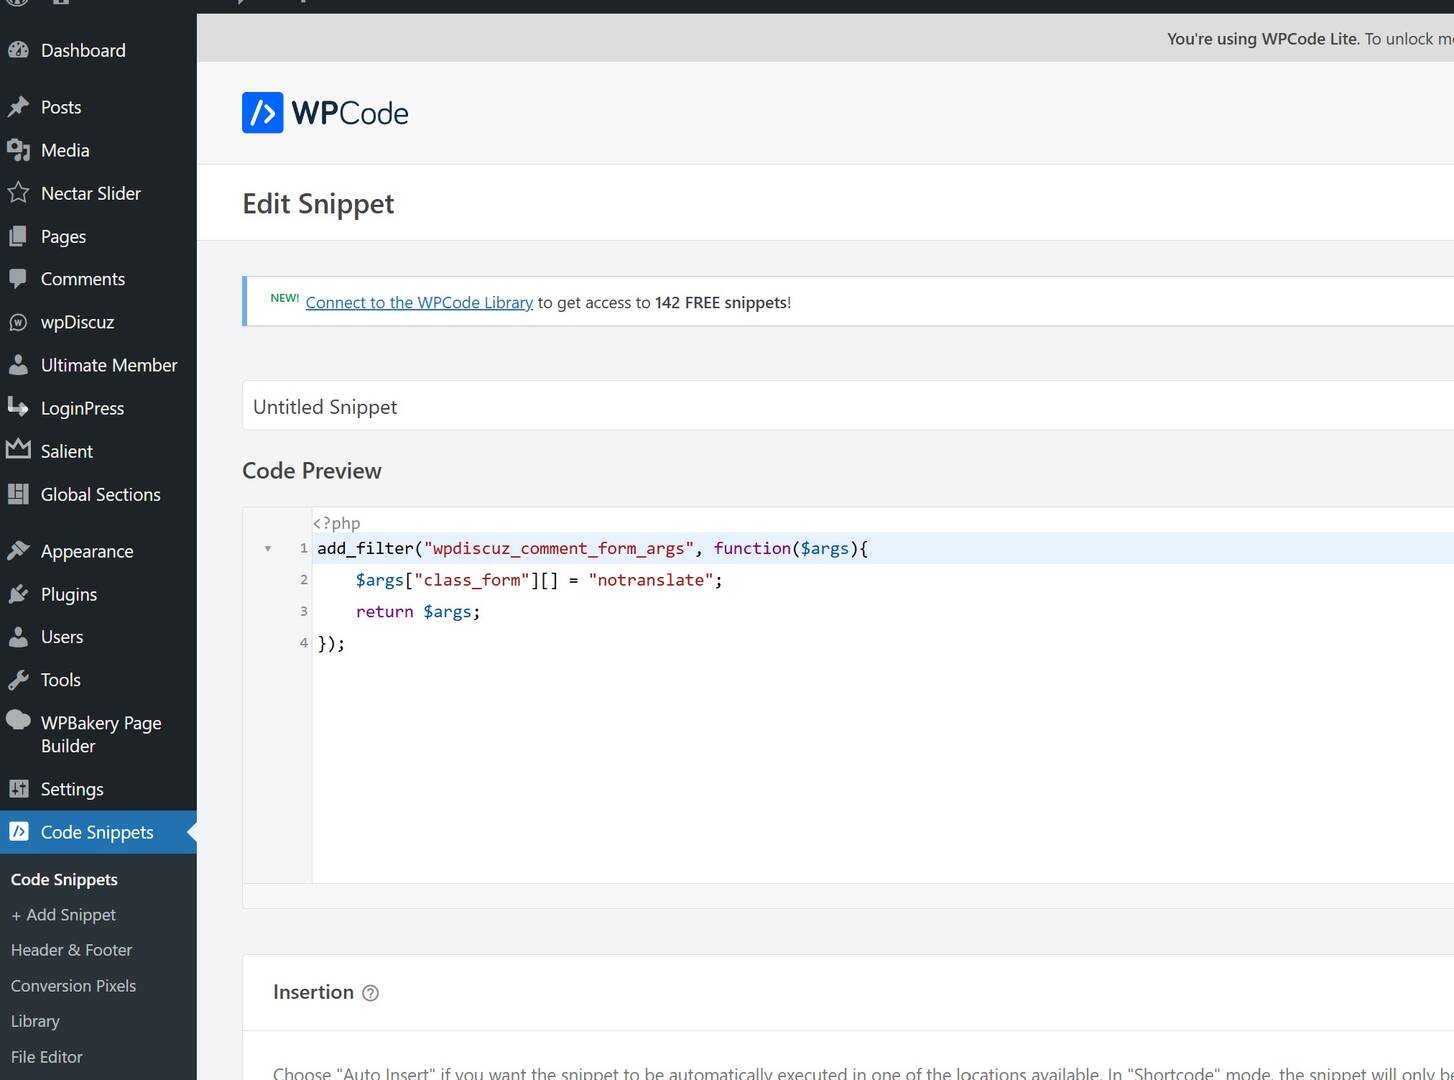Viewport: 1454px width, 1080px height.
Task: Open Media library icon in sidebar
Action: pyautogui.click(x=18, y=150)
